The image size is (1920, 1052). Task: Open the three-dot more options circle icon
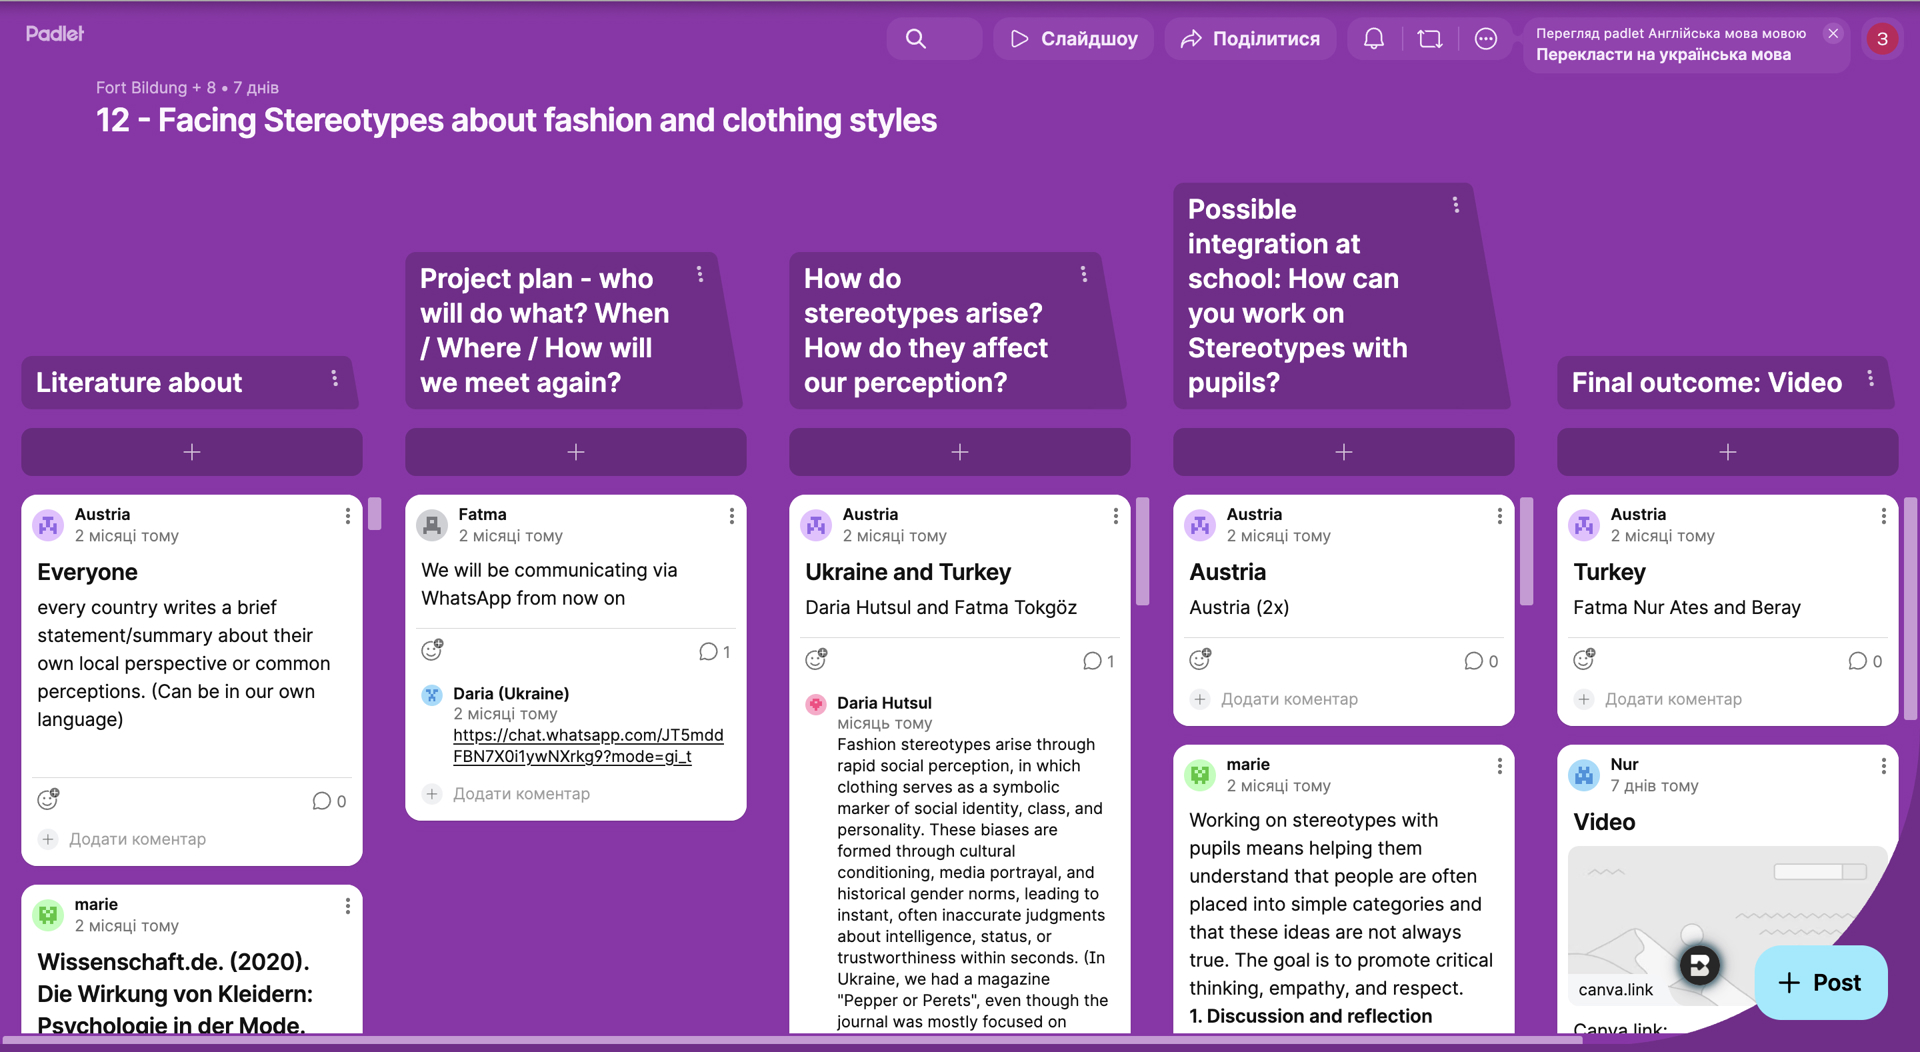coord(1486,39)
